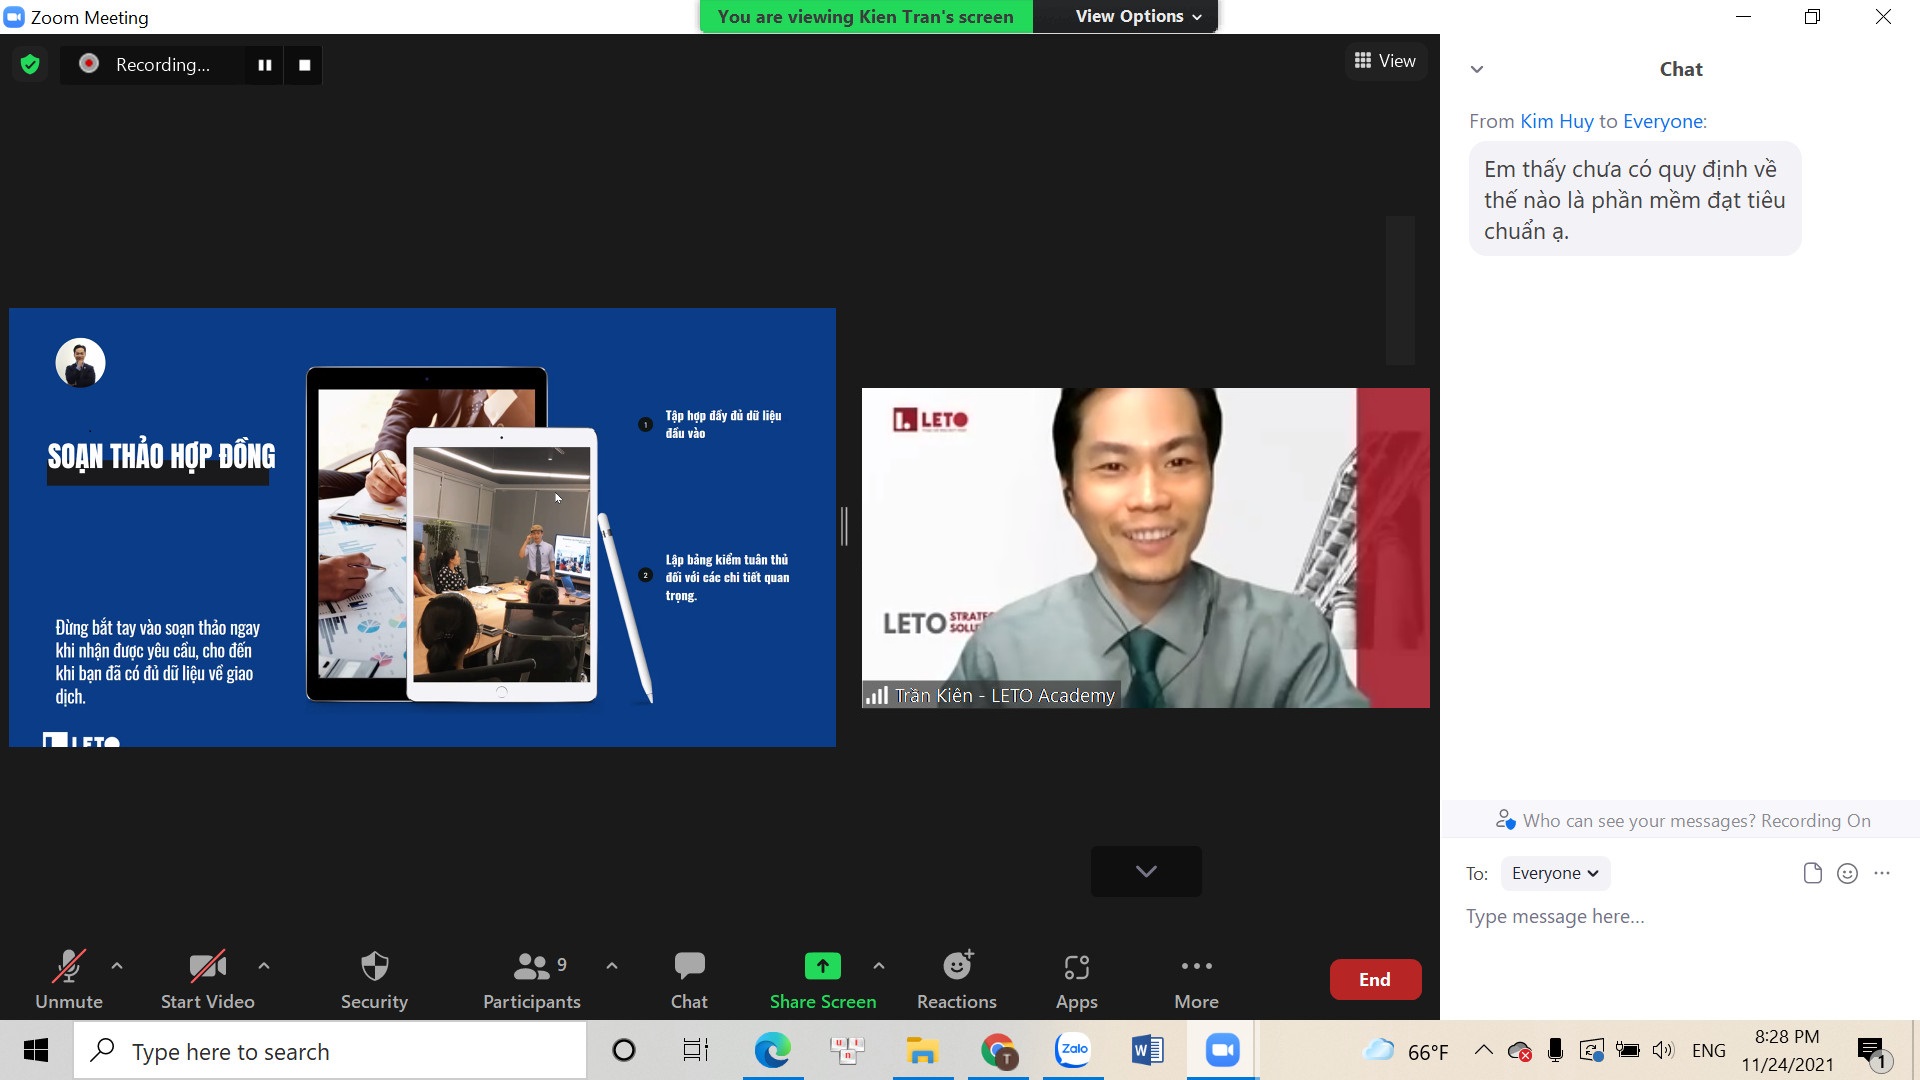
Task: Click the Chat panel title
Action: pyautogui.click(x=1681, y=69)
